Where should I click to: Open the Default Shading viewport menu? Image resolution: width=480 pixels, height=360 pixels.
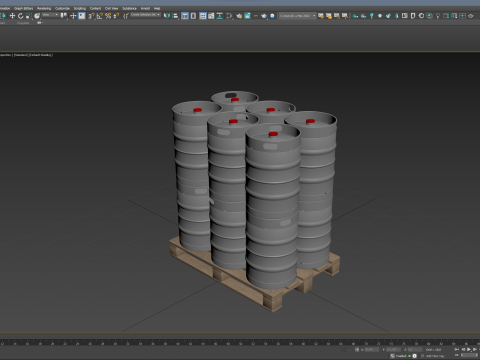[41, 55]
